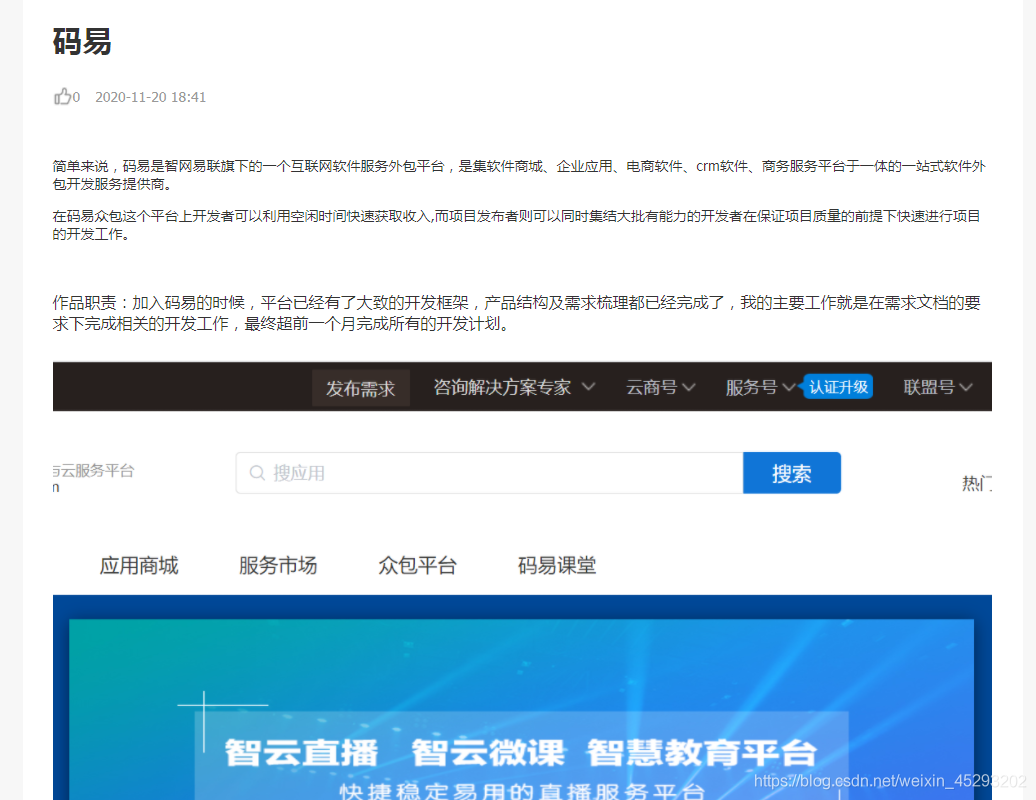Switch to the 码易课堂 tab
Viewport: 1036px width, 800px height.
[557, 565]
